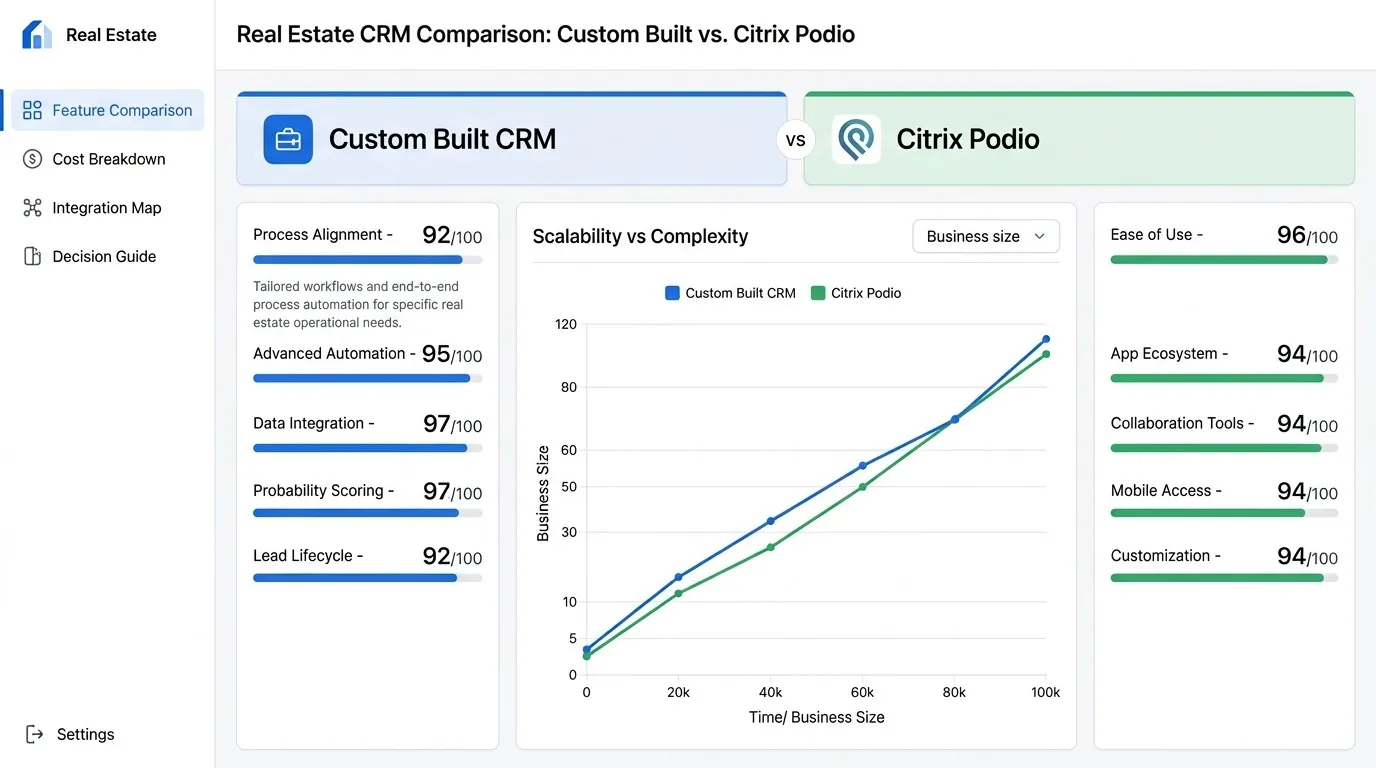Image resolution: width=1376 pixels, height=768 pixels.
Task: Click the Data Integration score '97/100'
Action: [x=452, y=424]
